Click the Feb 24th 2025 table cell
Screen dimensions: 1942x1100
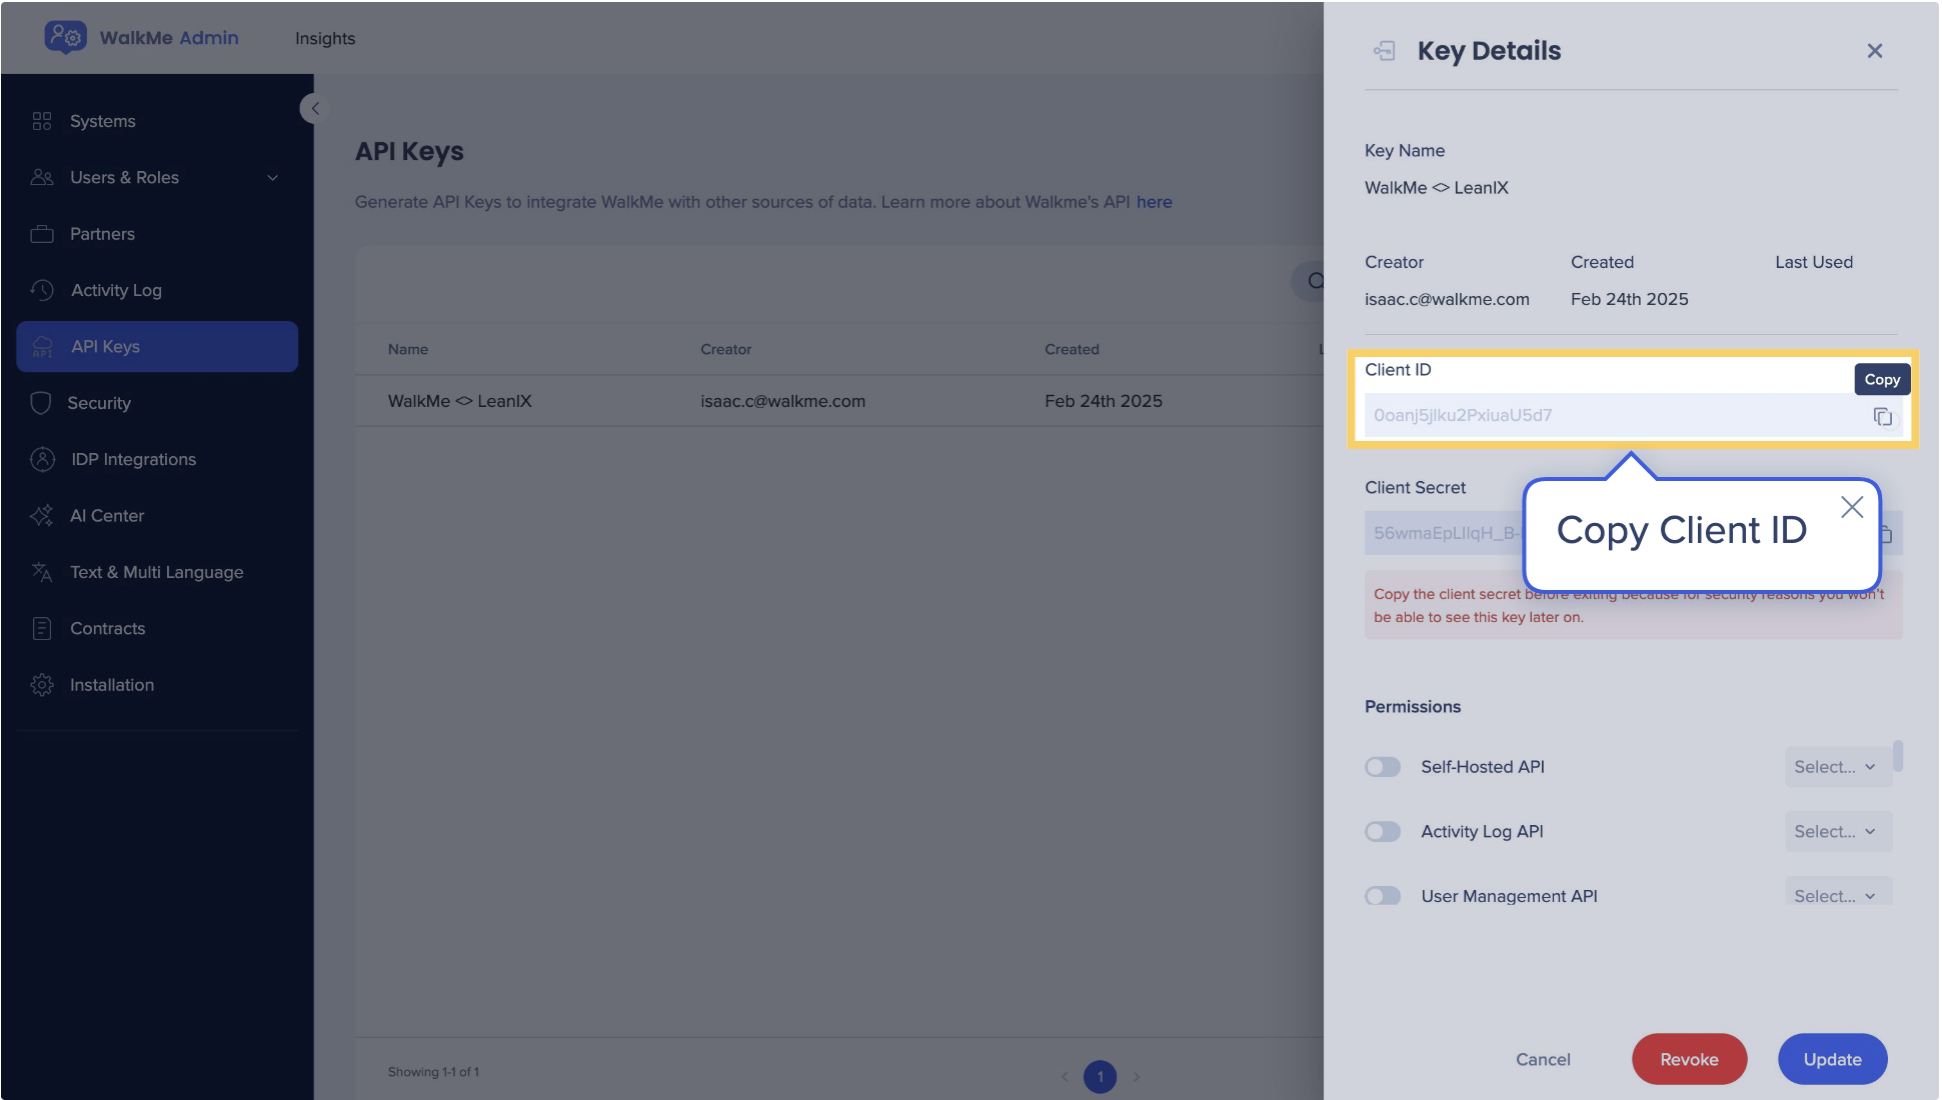coord(1104,401)
